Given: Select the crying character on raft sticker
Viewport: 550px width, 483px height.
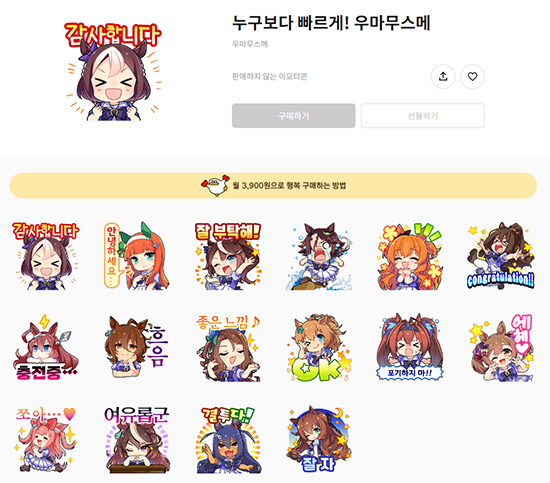Looking at the screenshot, I should 319,256.
